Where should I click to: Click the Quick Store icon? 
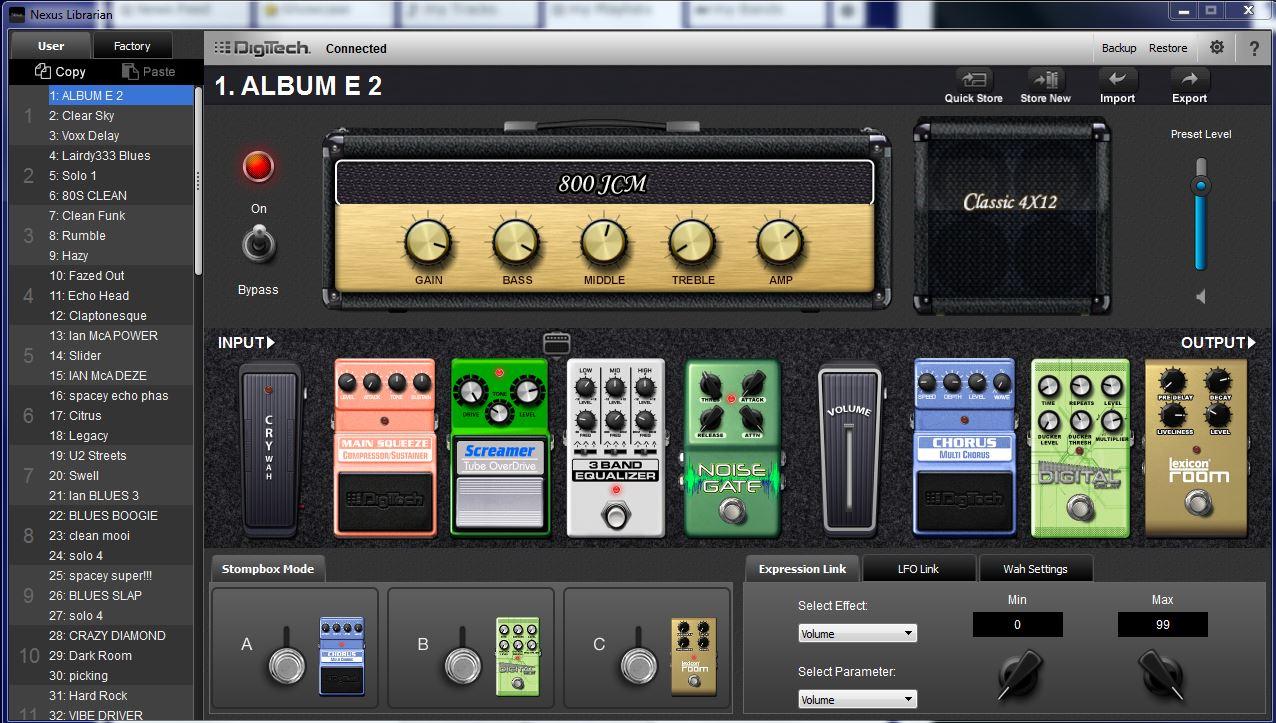pyautogui.click(x=974, y=80)
